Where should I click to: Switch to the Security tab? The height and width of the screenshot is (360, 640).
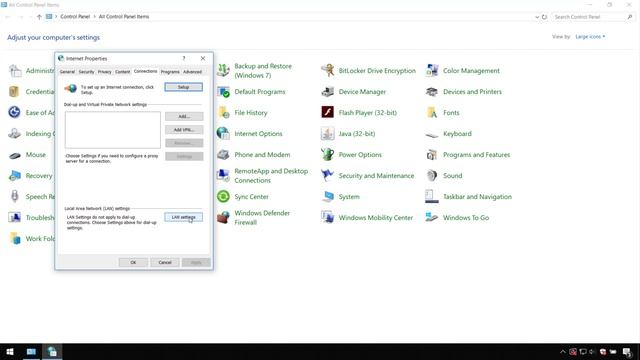(86, 72)
